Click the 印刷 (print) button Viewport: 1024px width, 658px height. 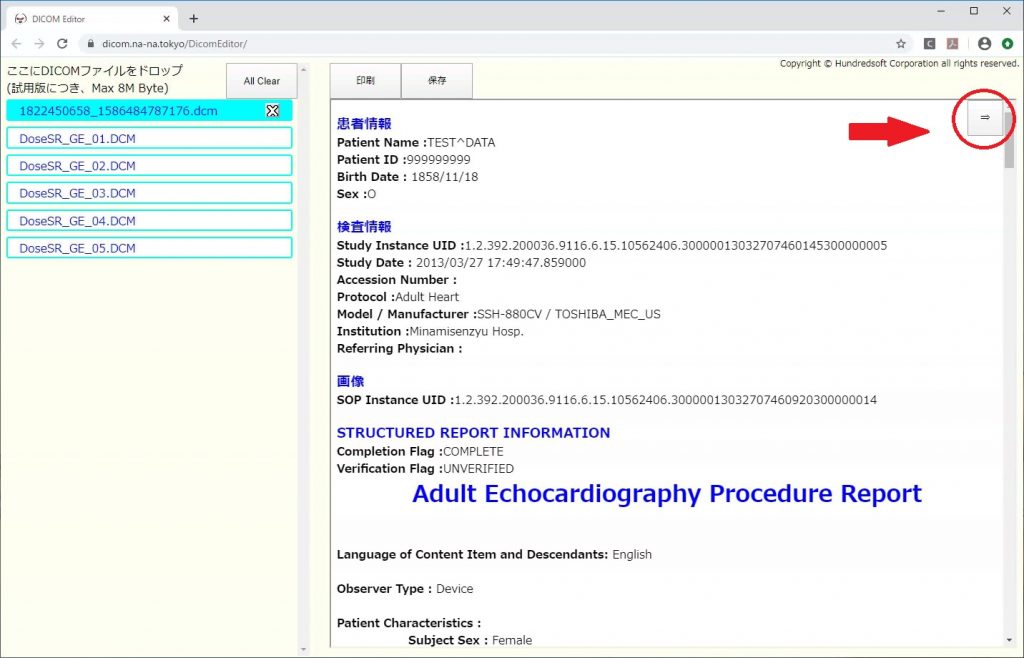pyautogui.click(x=365, y=81)
